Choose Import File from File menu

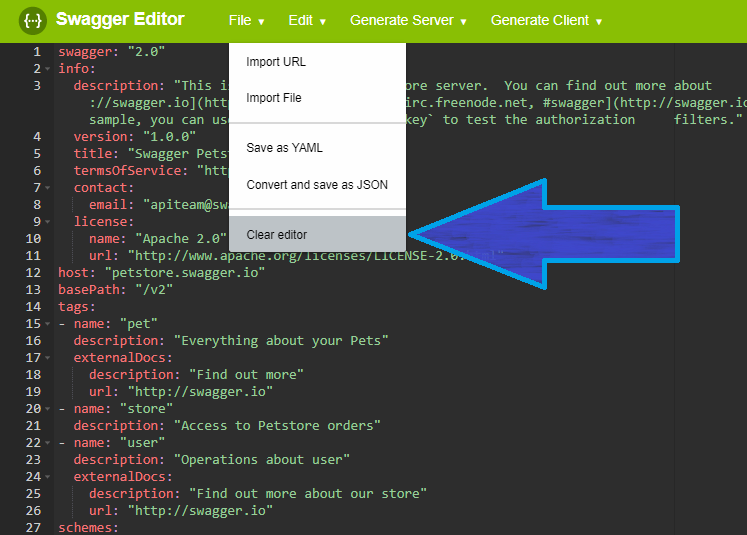pos(317,98)
